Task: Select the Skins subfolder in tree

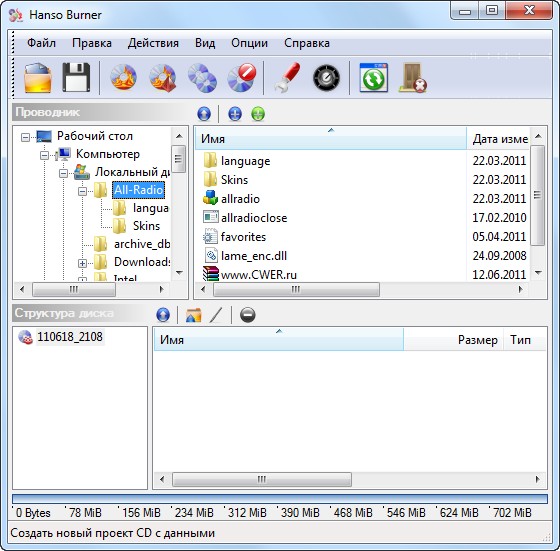Action: [x=146, y=226]
